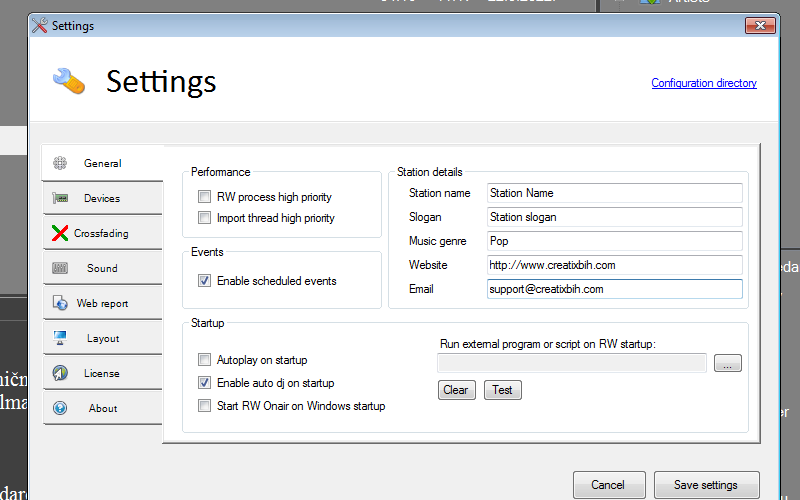Enable RW process high priority
This screenshot has height=500, width=800.
[204, 196]
